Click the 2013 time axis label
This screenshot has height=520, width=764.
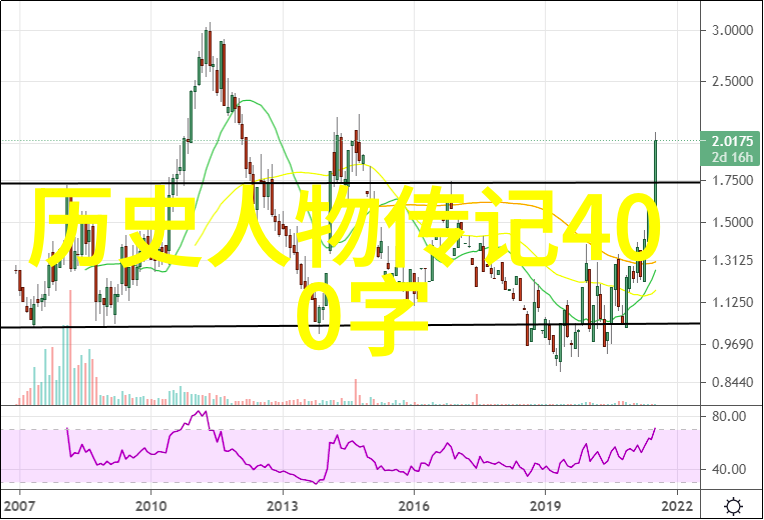[x=282, y=506]
